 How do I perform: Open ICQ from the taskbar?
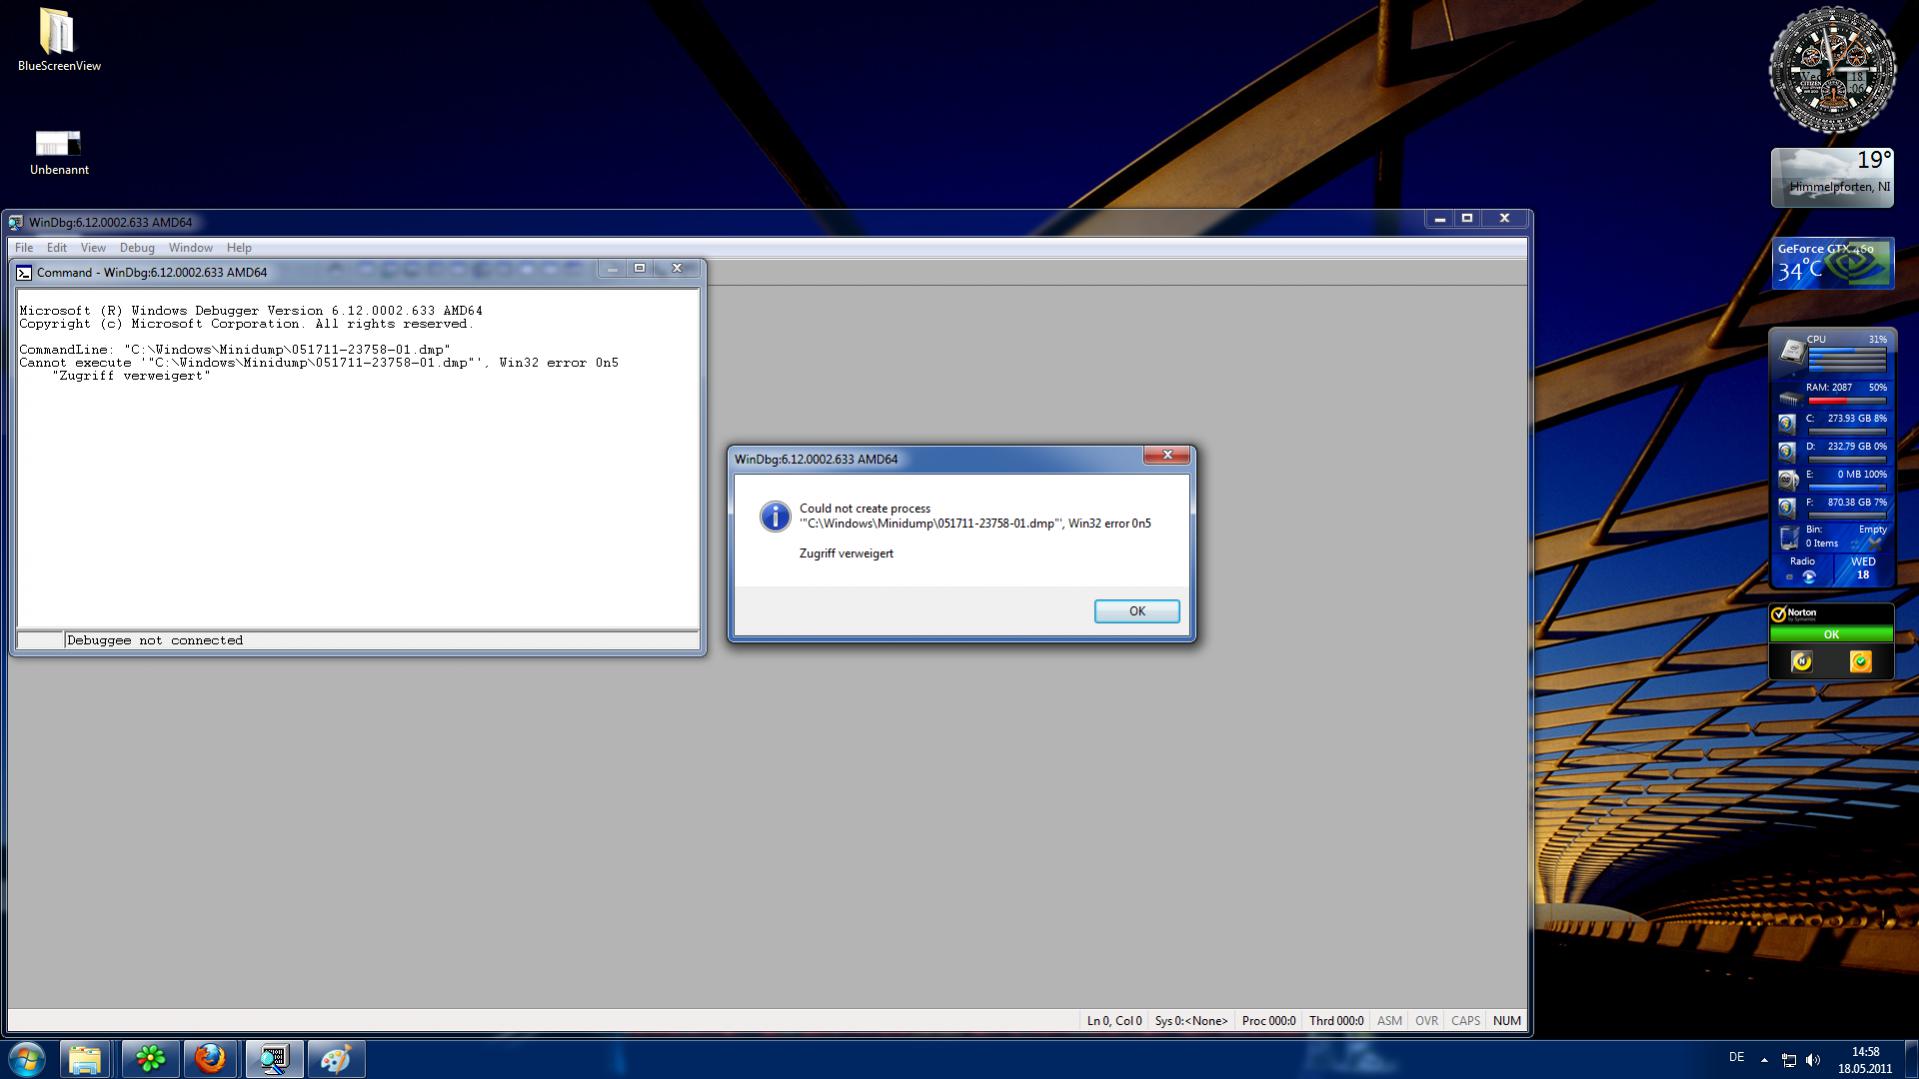151,1059
